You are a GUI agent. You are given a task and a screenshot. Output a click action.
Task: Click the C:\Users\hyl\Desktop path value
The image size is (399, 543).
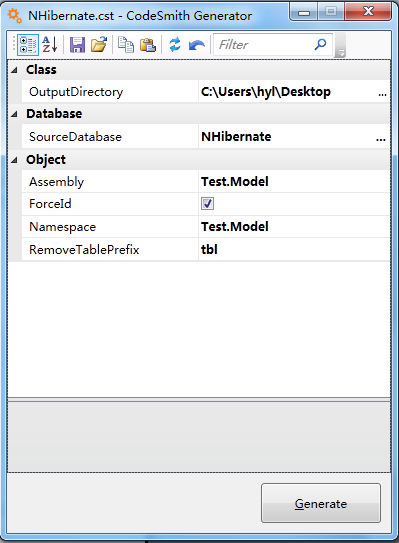coord(266,92)
